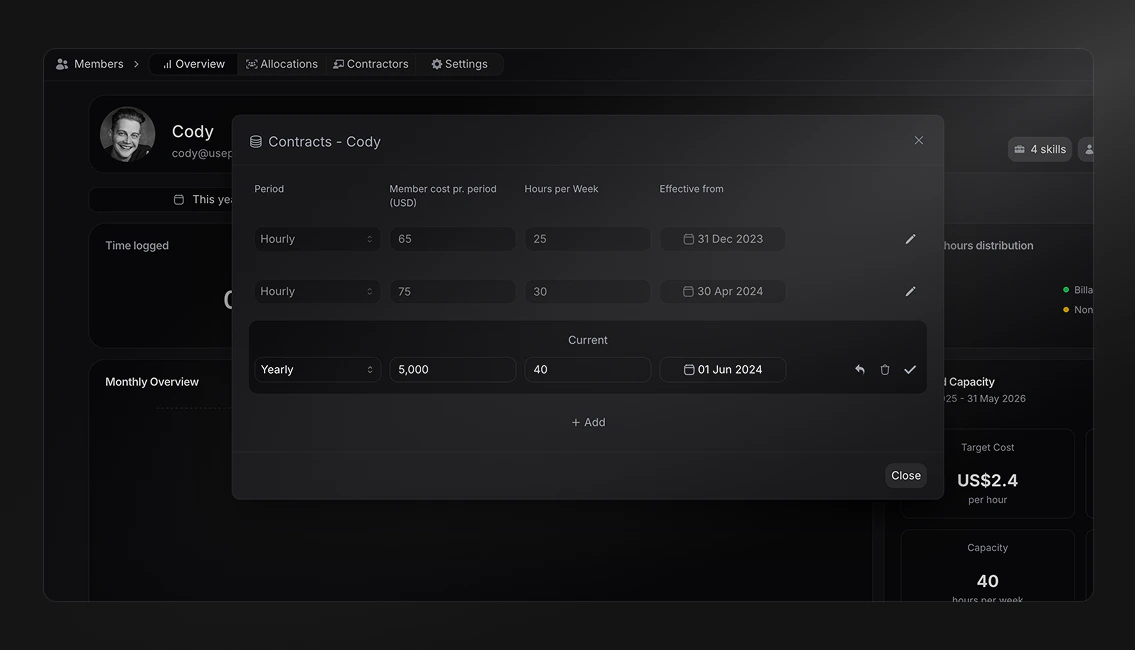
Task: Click the Cody name heading
Action: point(193,131)
